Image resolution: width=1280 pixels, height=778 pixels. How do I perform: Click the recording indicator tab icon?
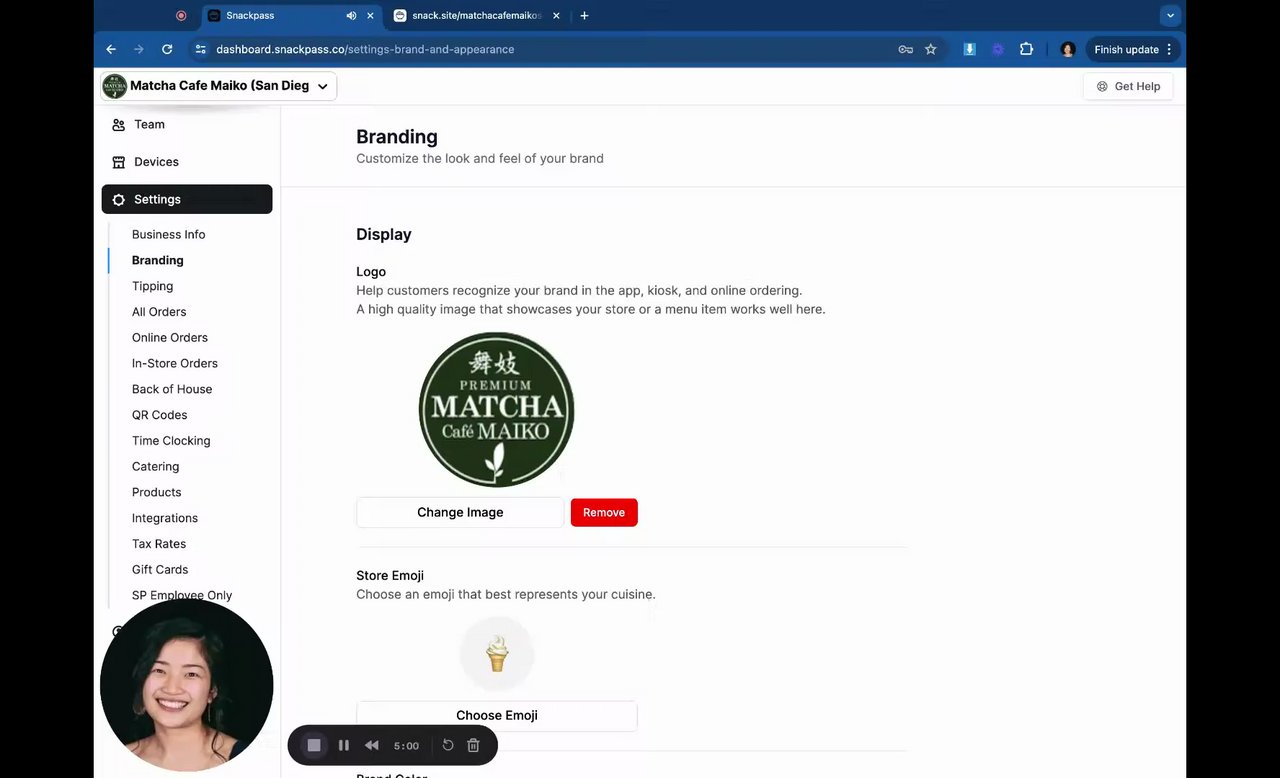point(181,16)
